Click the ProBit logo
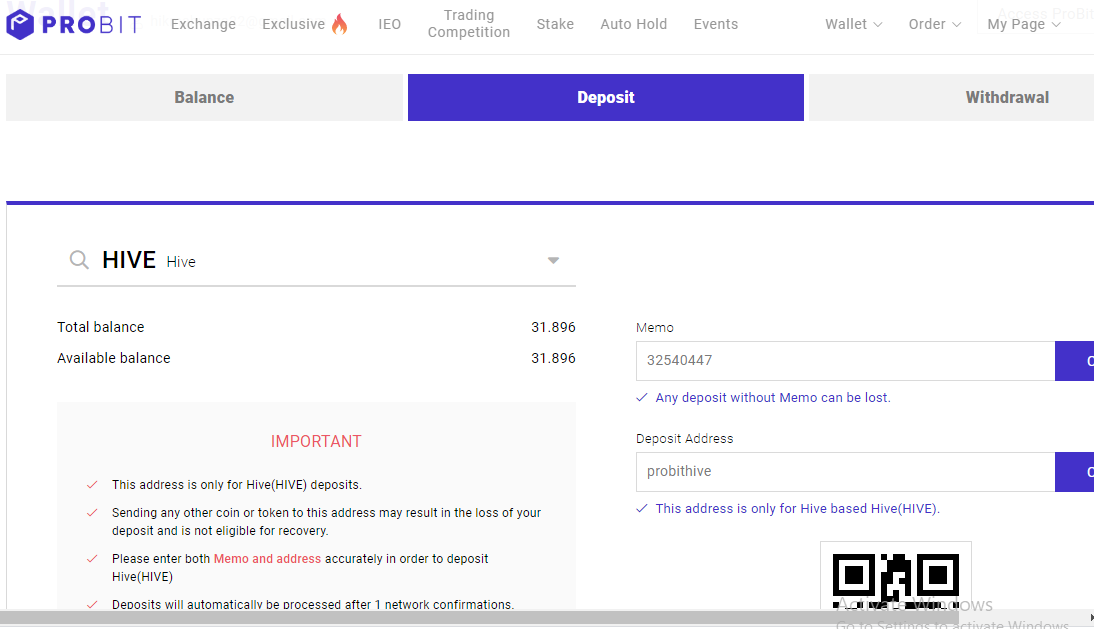The width and height of the screenshot is (1094, 629). [73, 24]
